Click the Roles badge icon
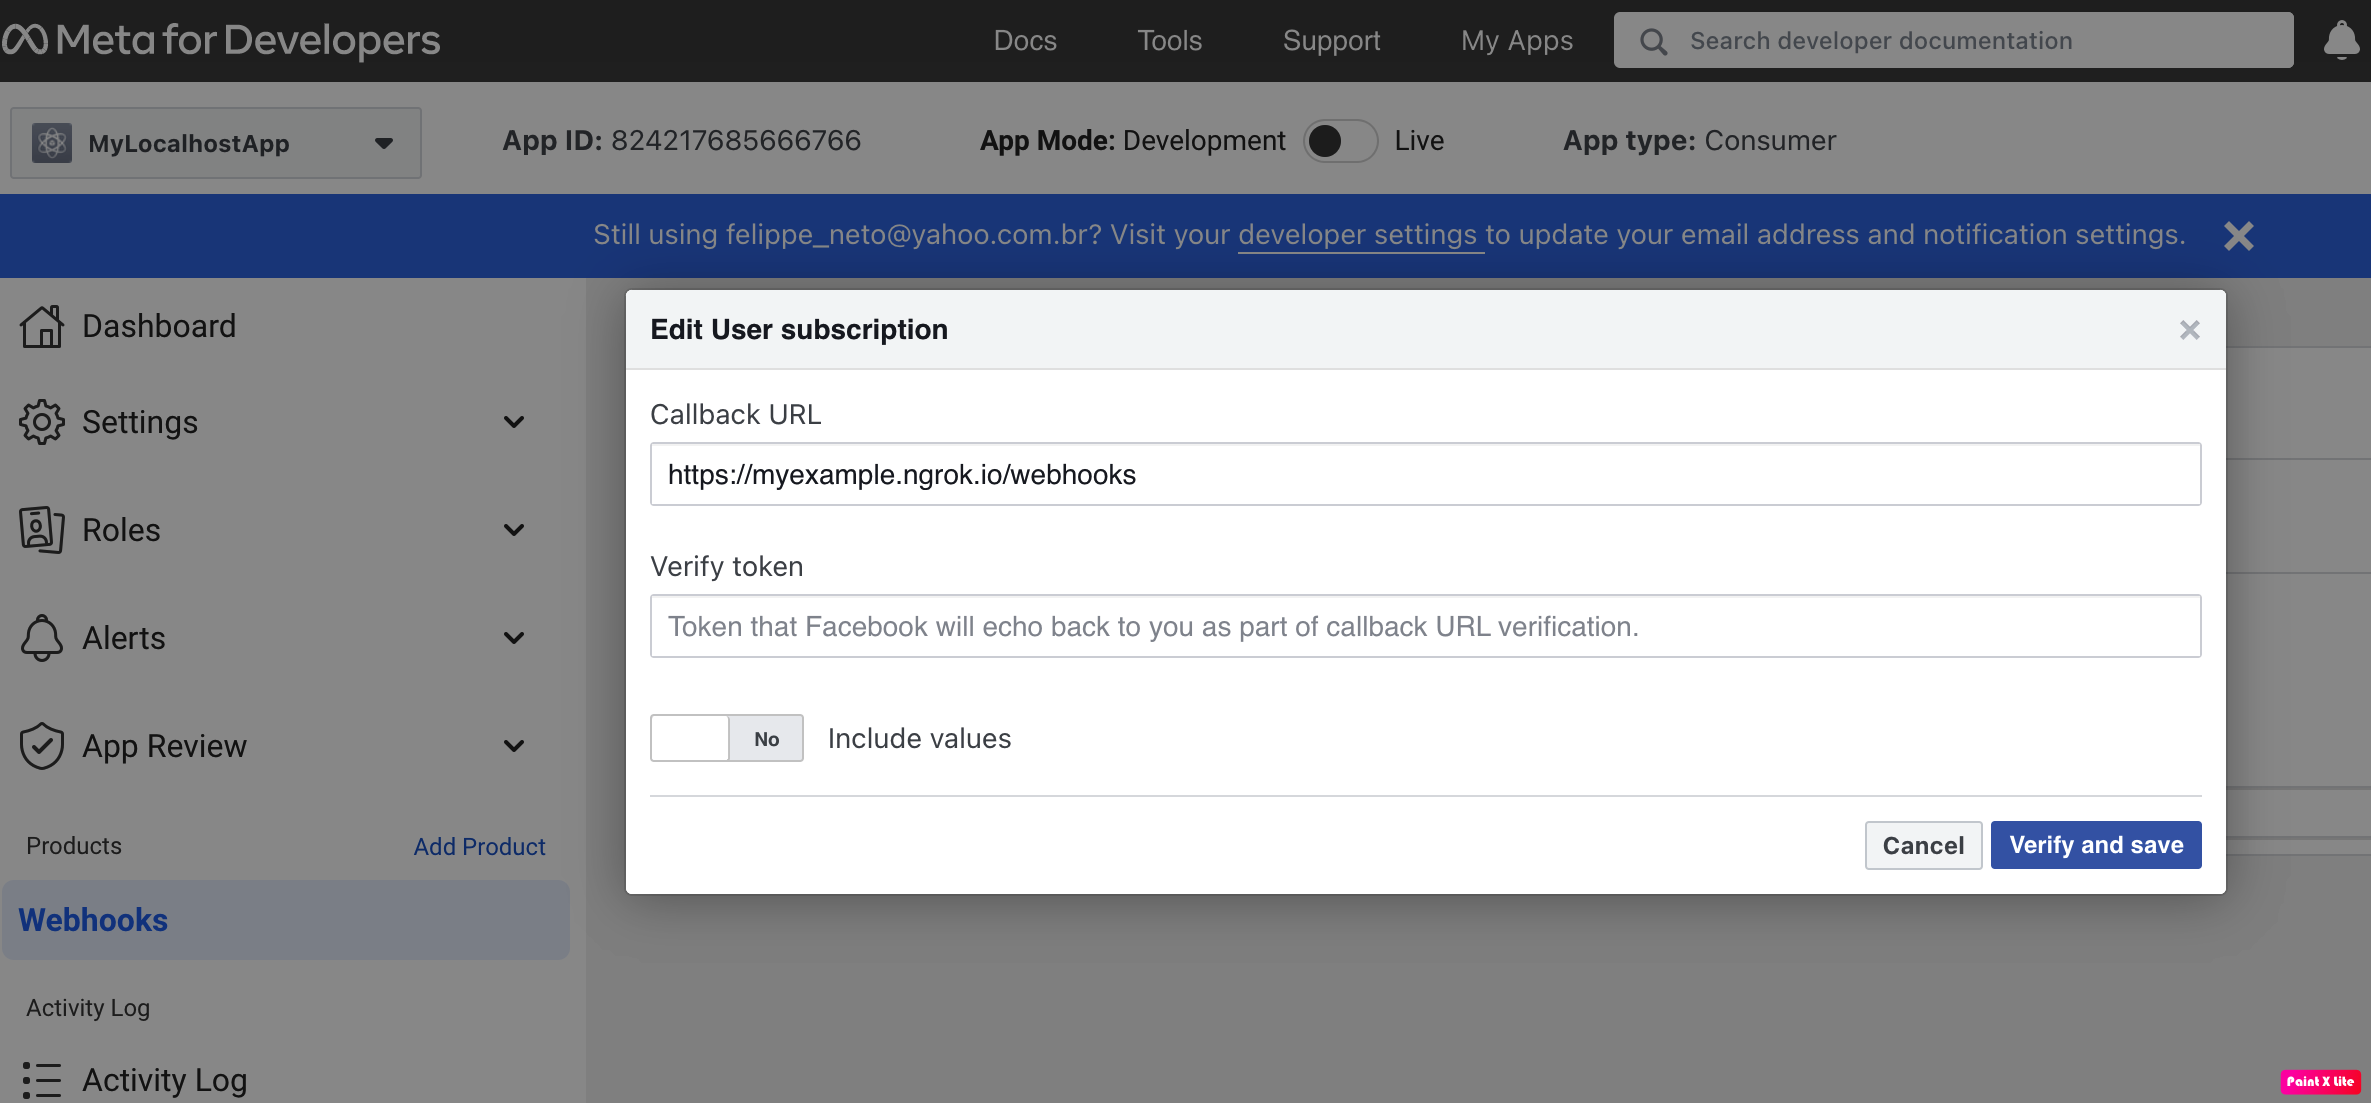This screenshot has height=1103, width=2371. [41, 529]
